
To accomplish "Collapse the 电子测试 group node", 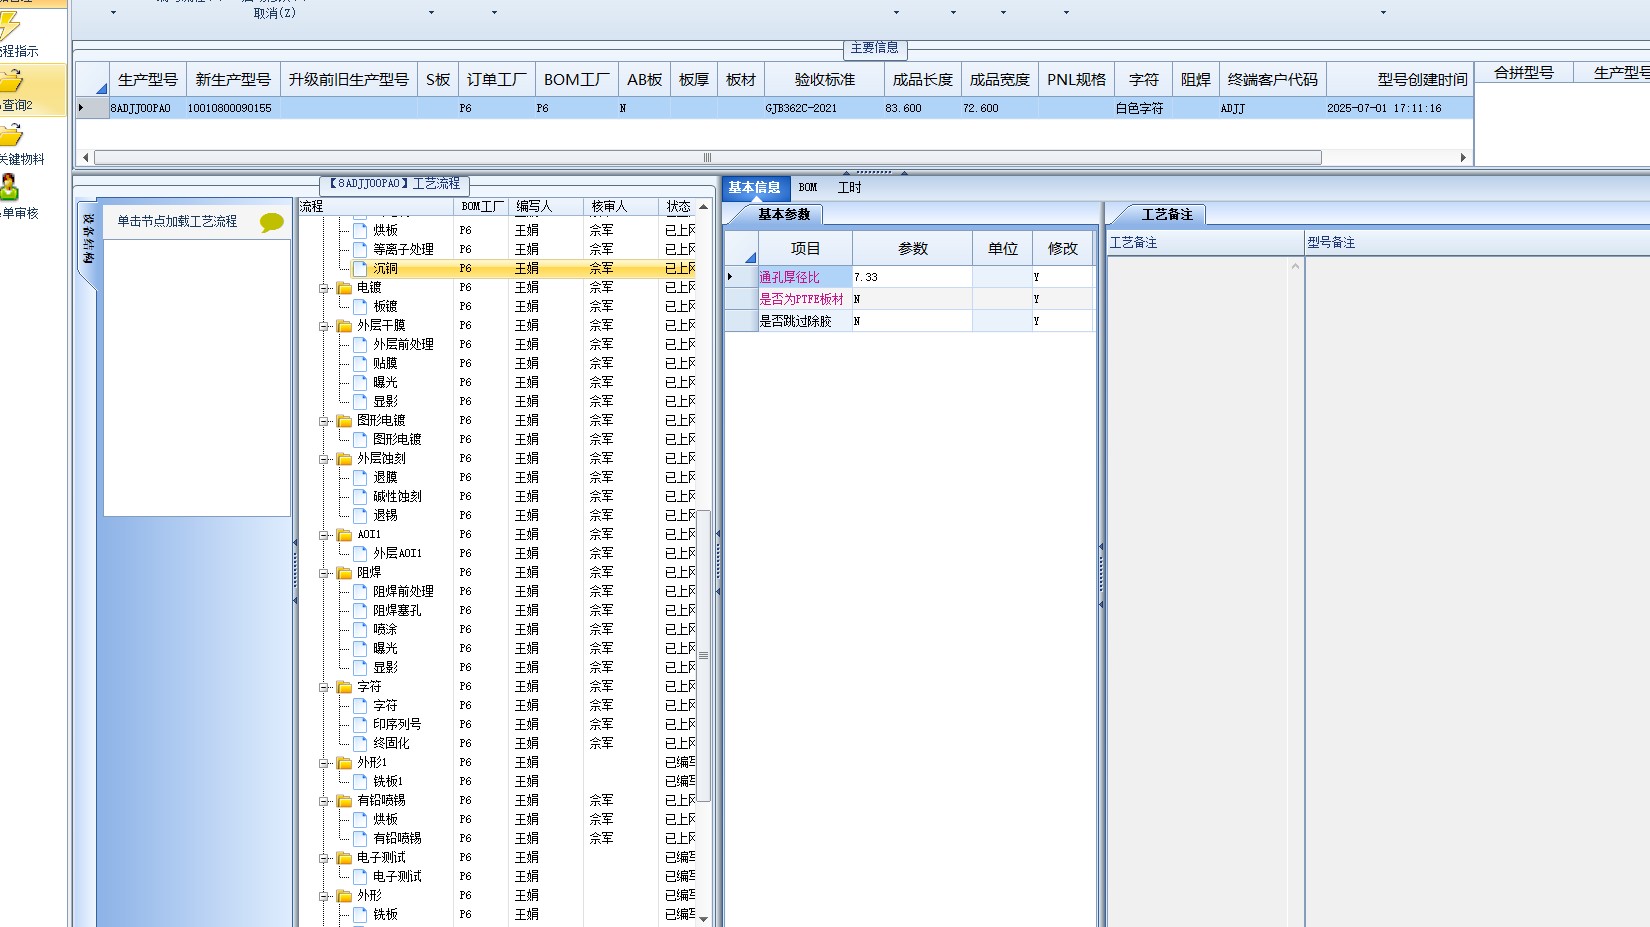I will (x=324, y=858).
